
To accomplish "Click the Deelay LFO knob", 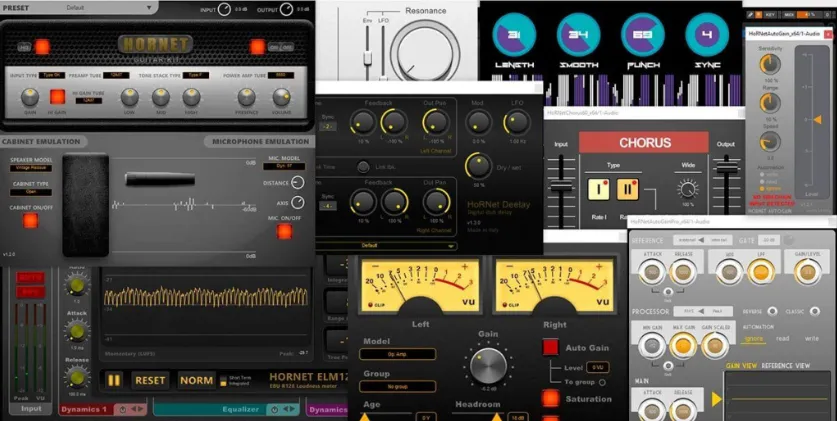I will click(x=517, y=123).
